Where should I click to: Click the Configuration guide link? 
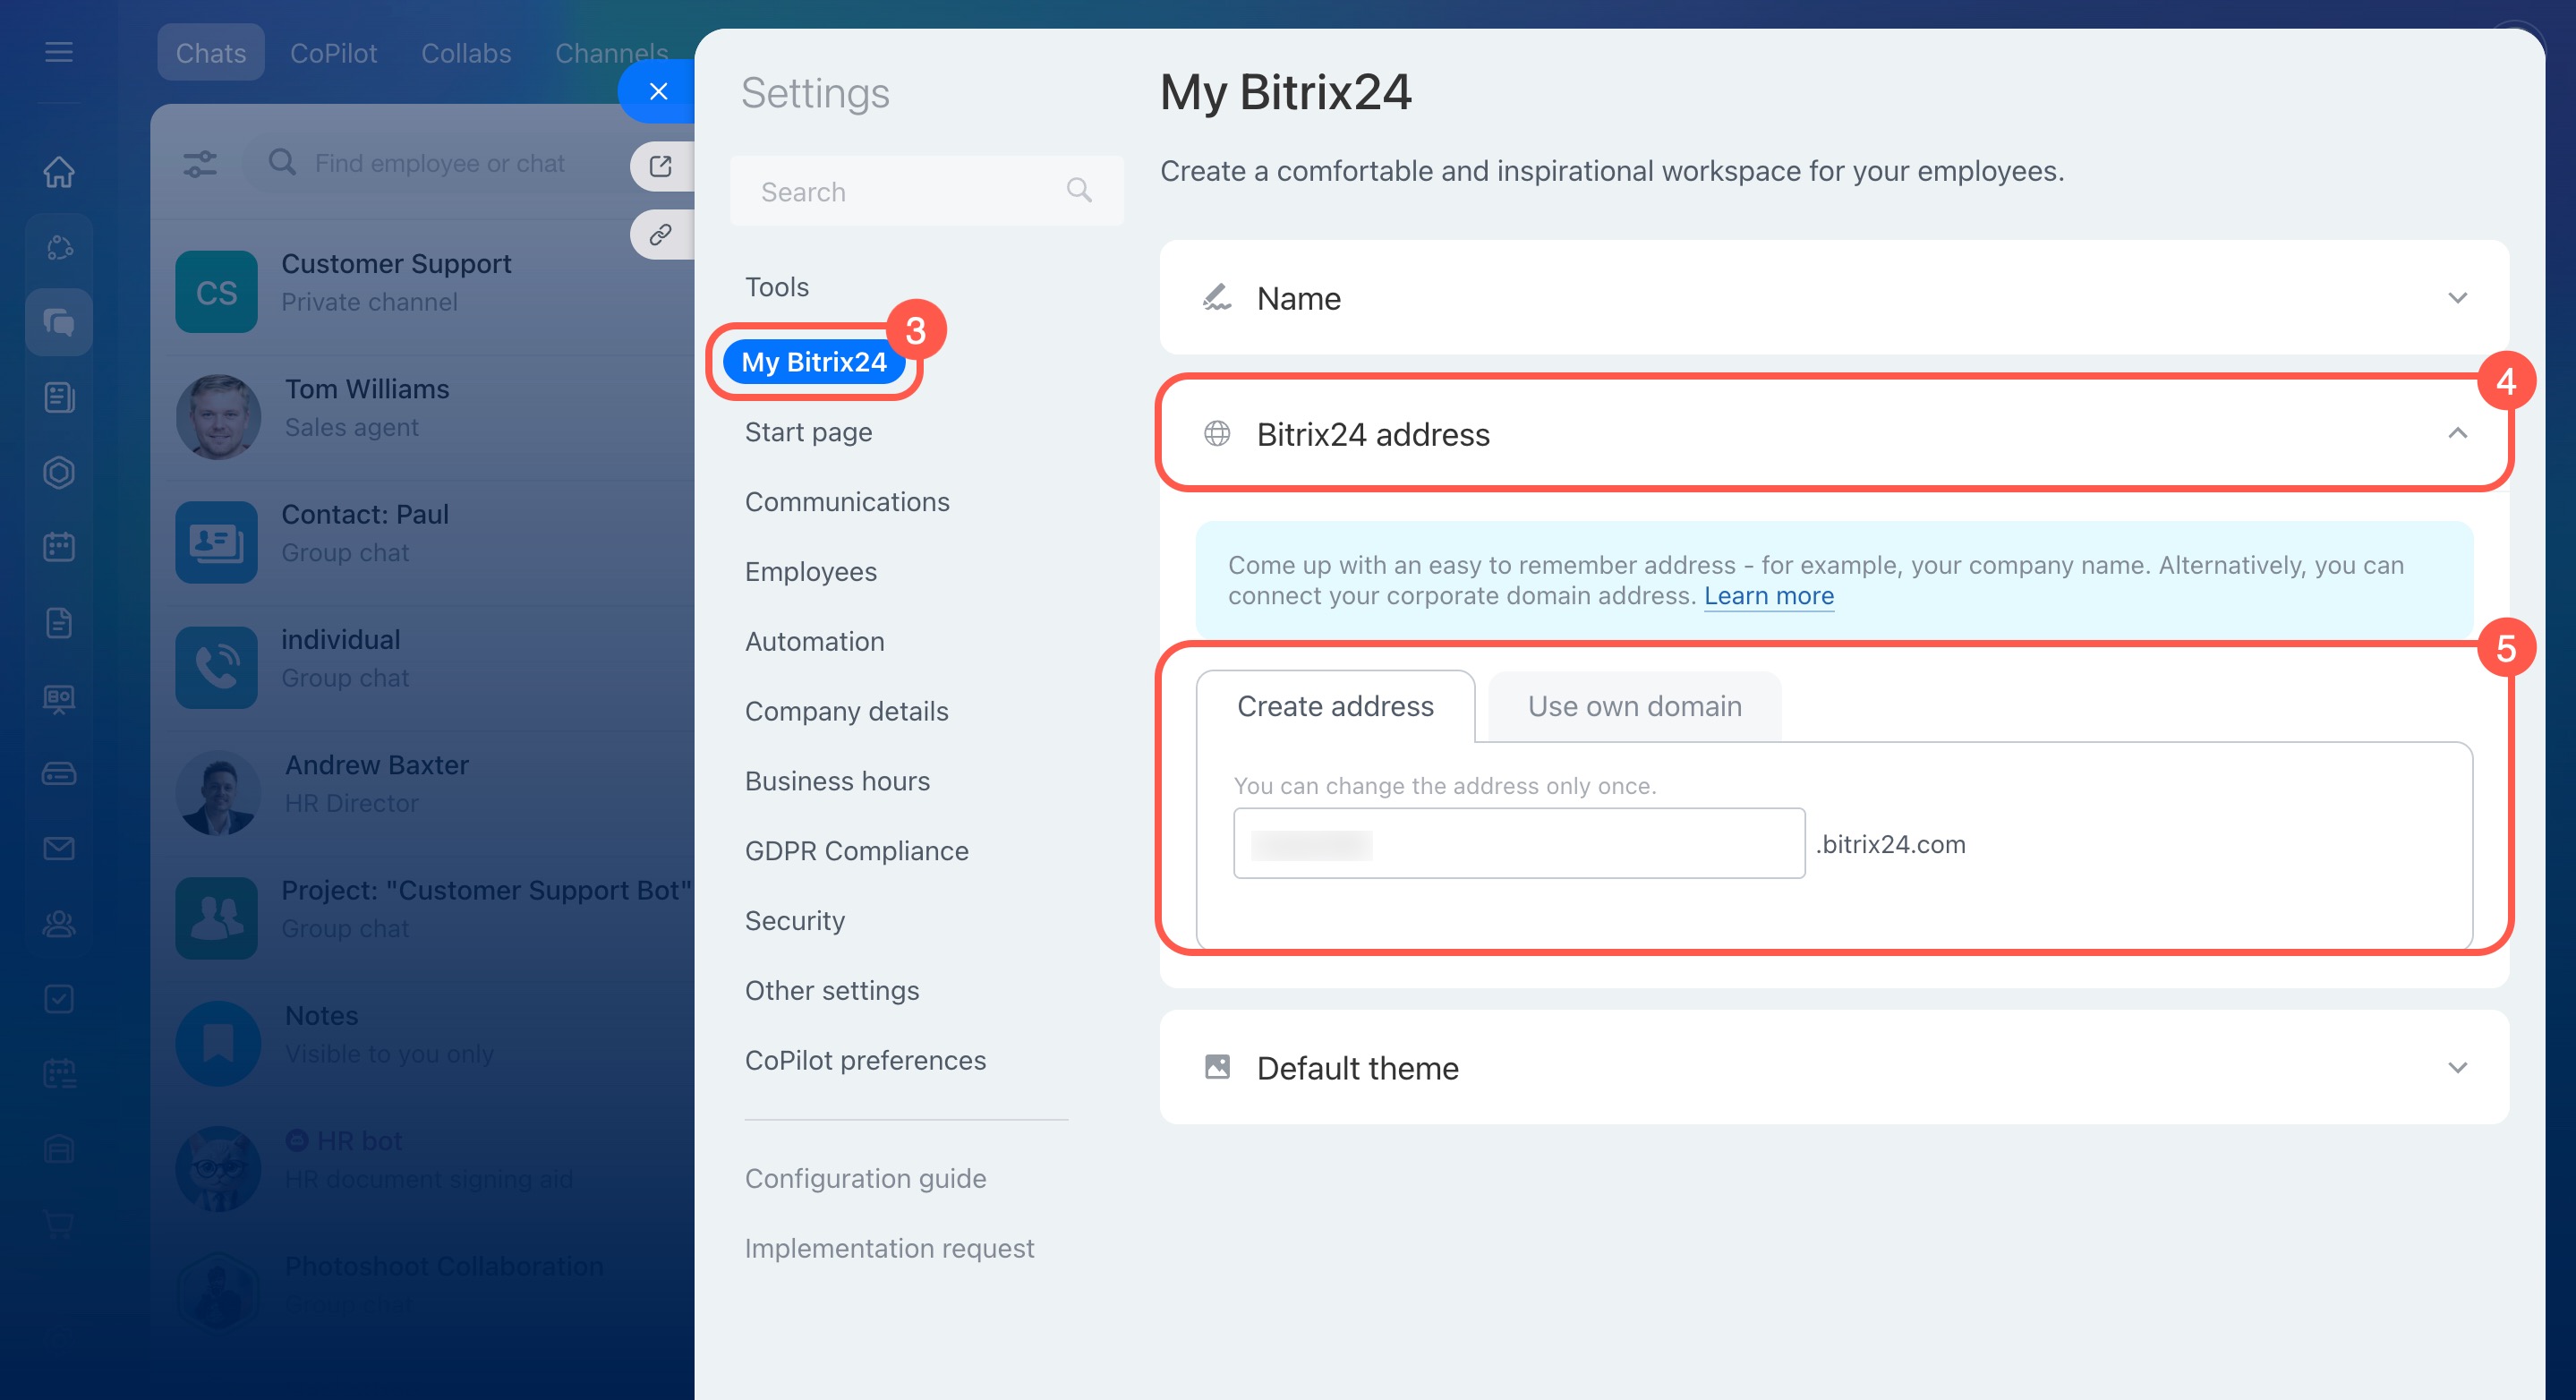pos(865,1178)
